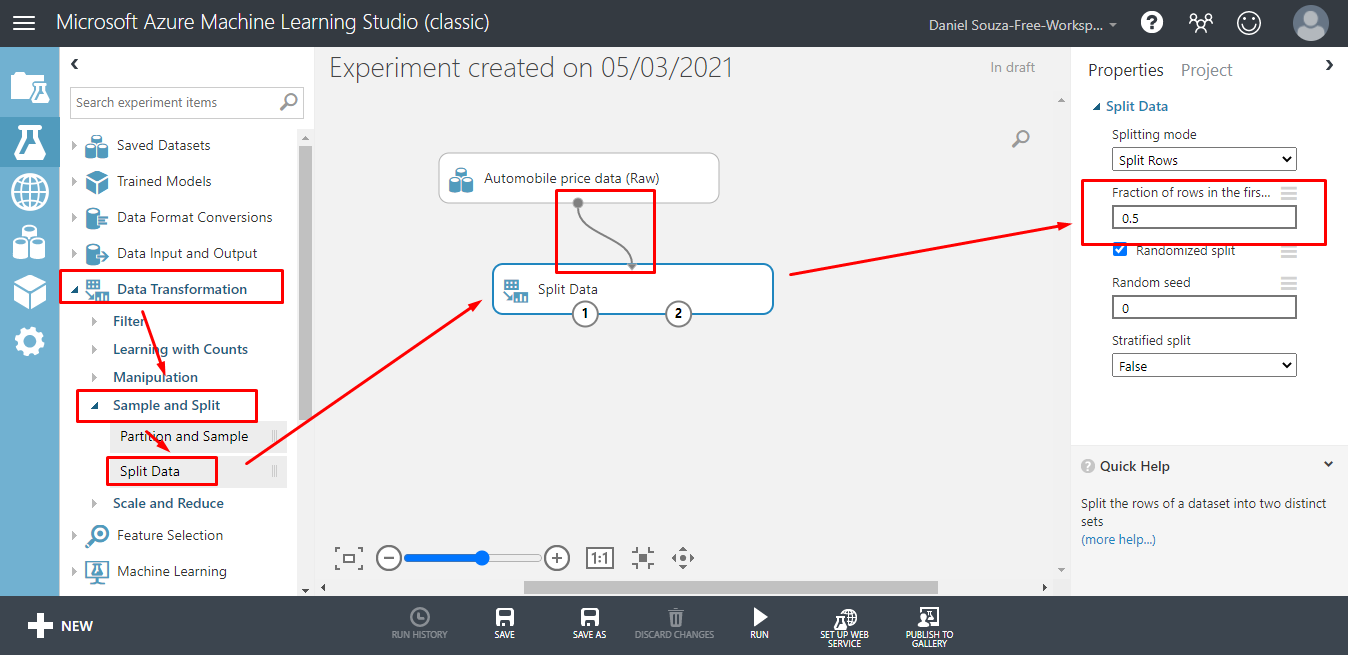The width and height of the screenshot is (1348, 655).
Task: Click the Save button
Action: pos(505,623)
